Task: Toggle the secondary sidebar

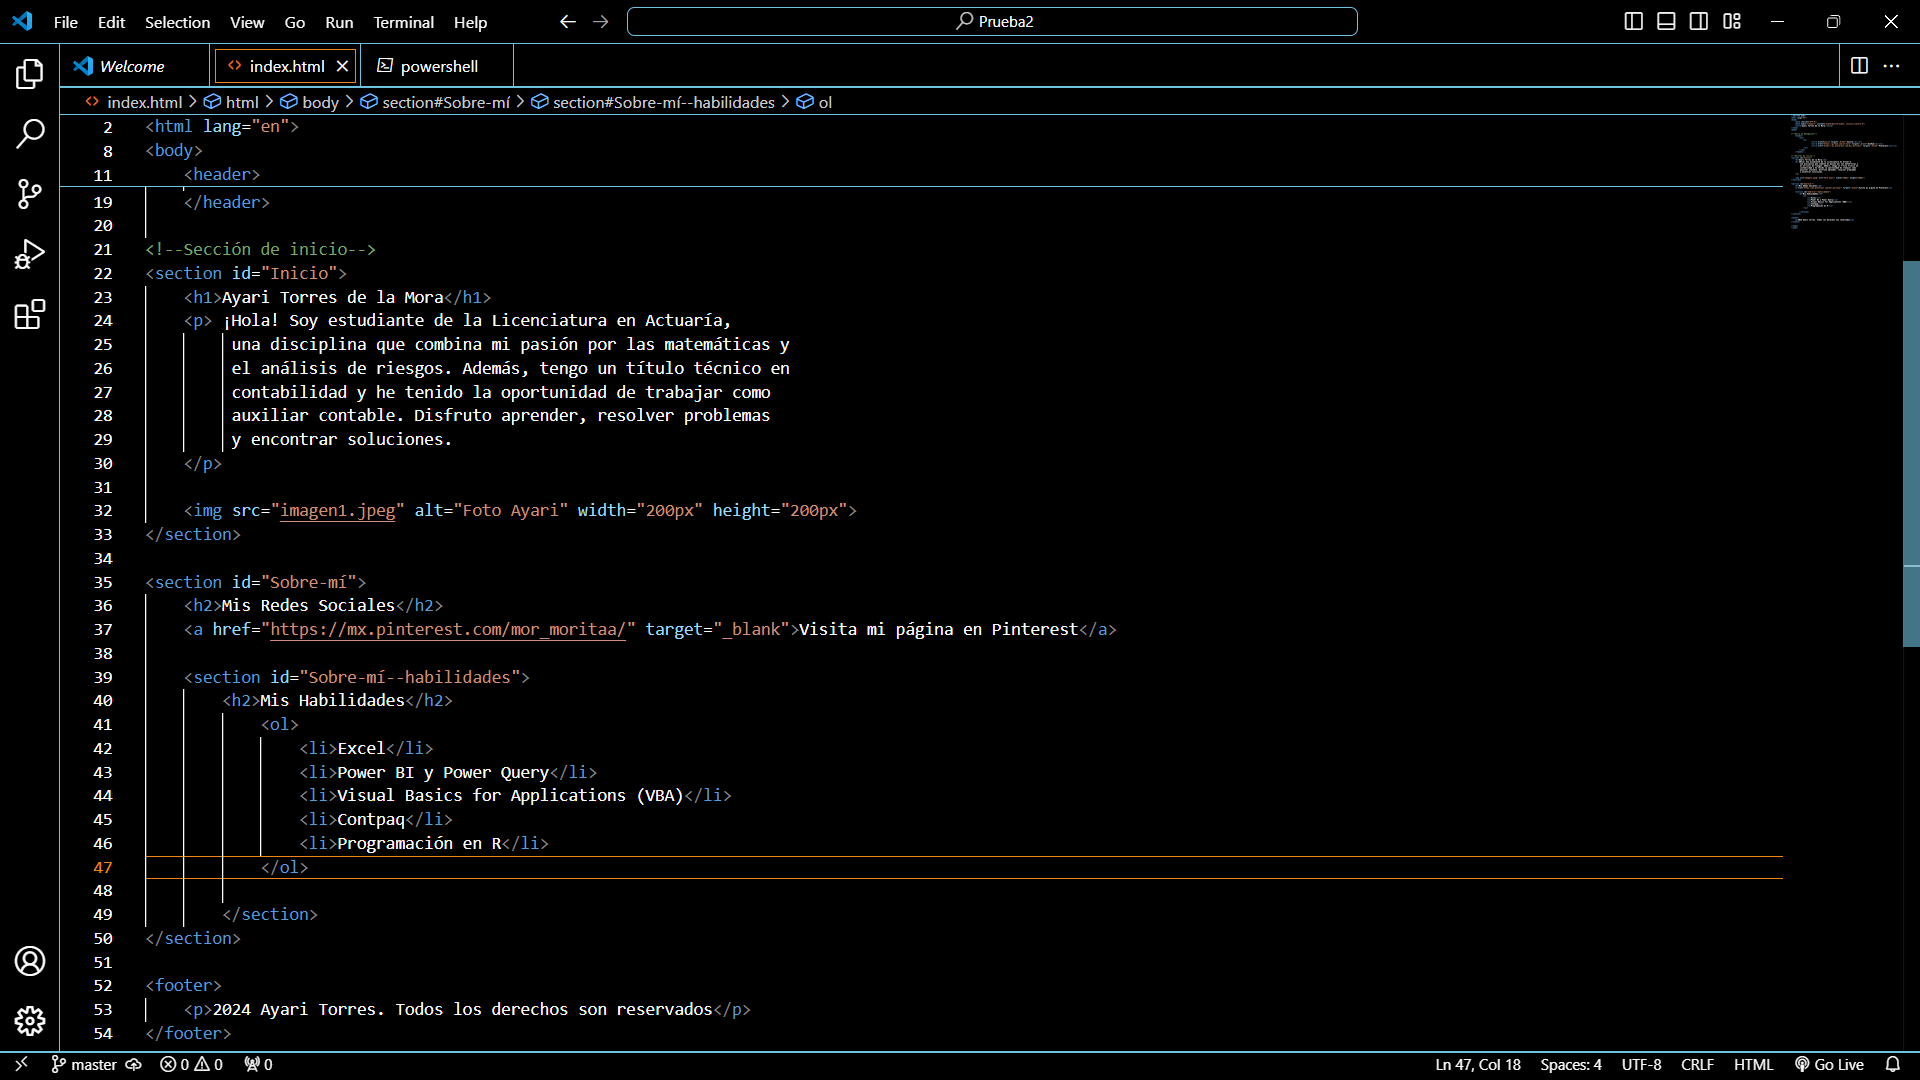Action: pyautogui.click(x=1699, y=20)
